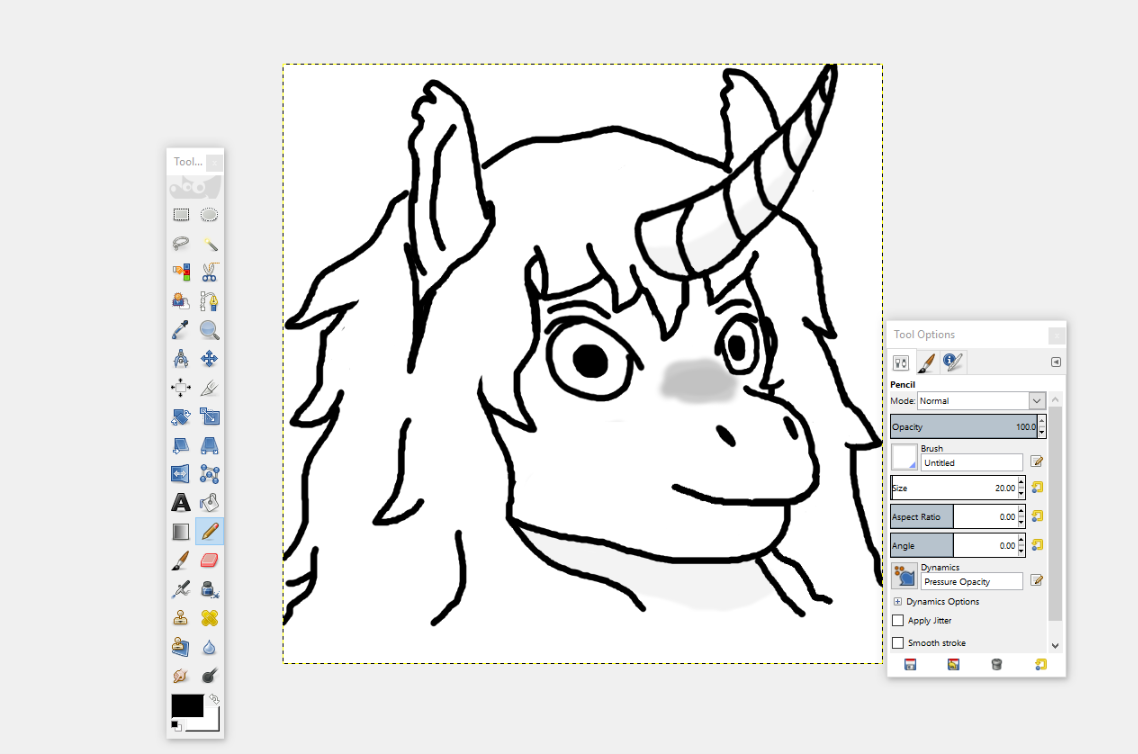This screenshot has height=754, width=1138.
Task: Edit the Pressure Opacity dynamics
Action: (x=1036, y=580)
